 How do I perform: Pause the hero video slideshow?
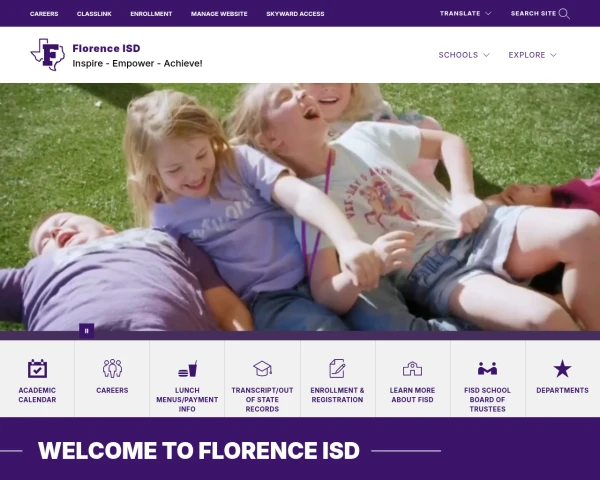tap(86, 331)
